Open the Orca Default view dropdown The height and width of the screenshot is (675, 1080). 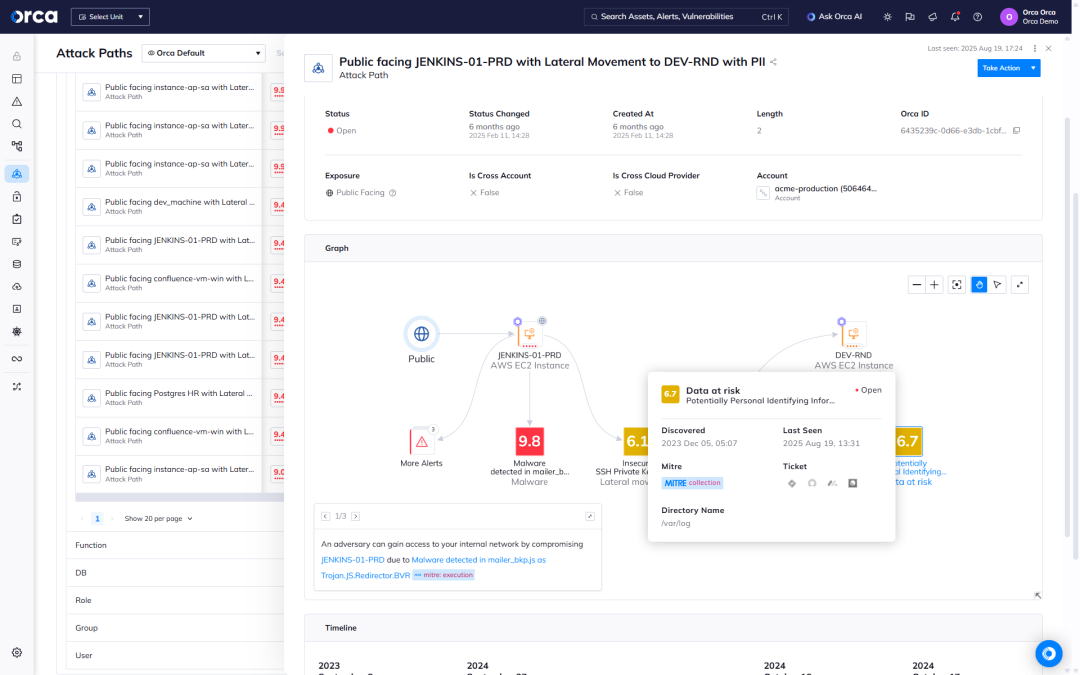click(204, 53)
